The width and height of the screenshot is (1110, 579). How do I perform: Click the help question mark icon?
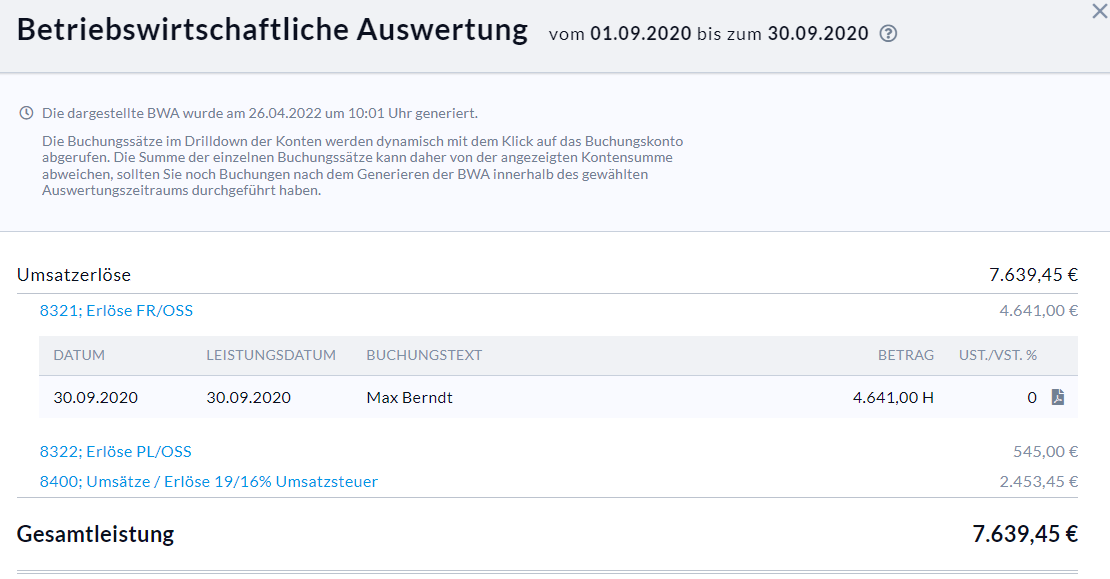tap(888, 33)
